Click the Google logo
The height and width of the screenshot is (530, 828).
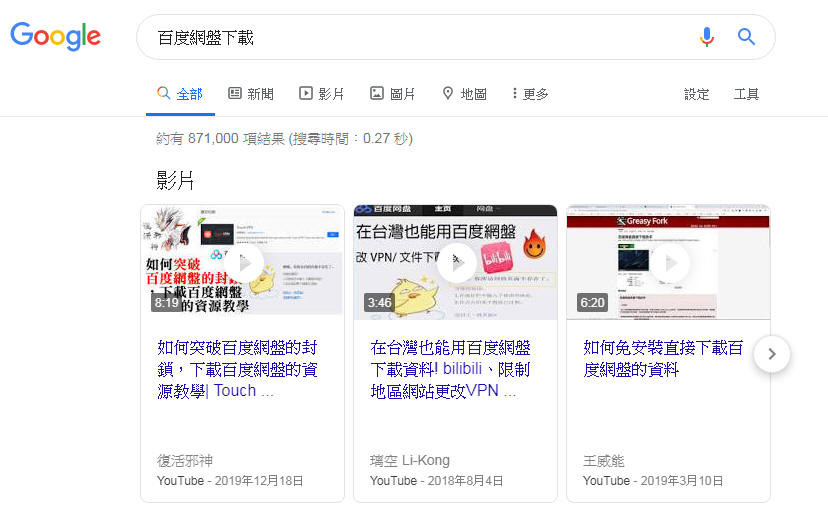55,36
